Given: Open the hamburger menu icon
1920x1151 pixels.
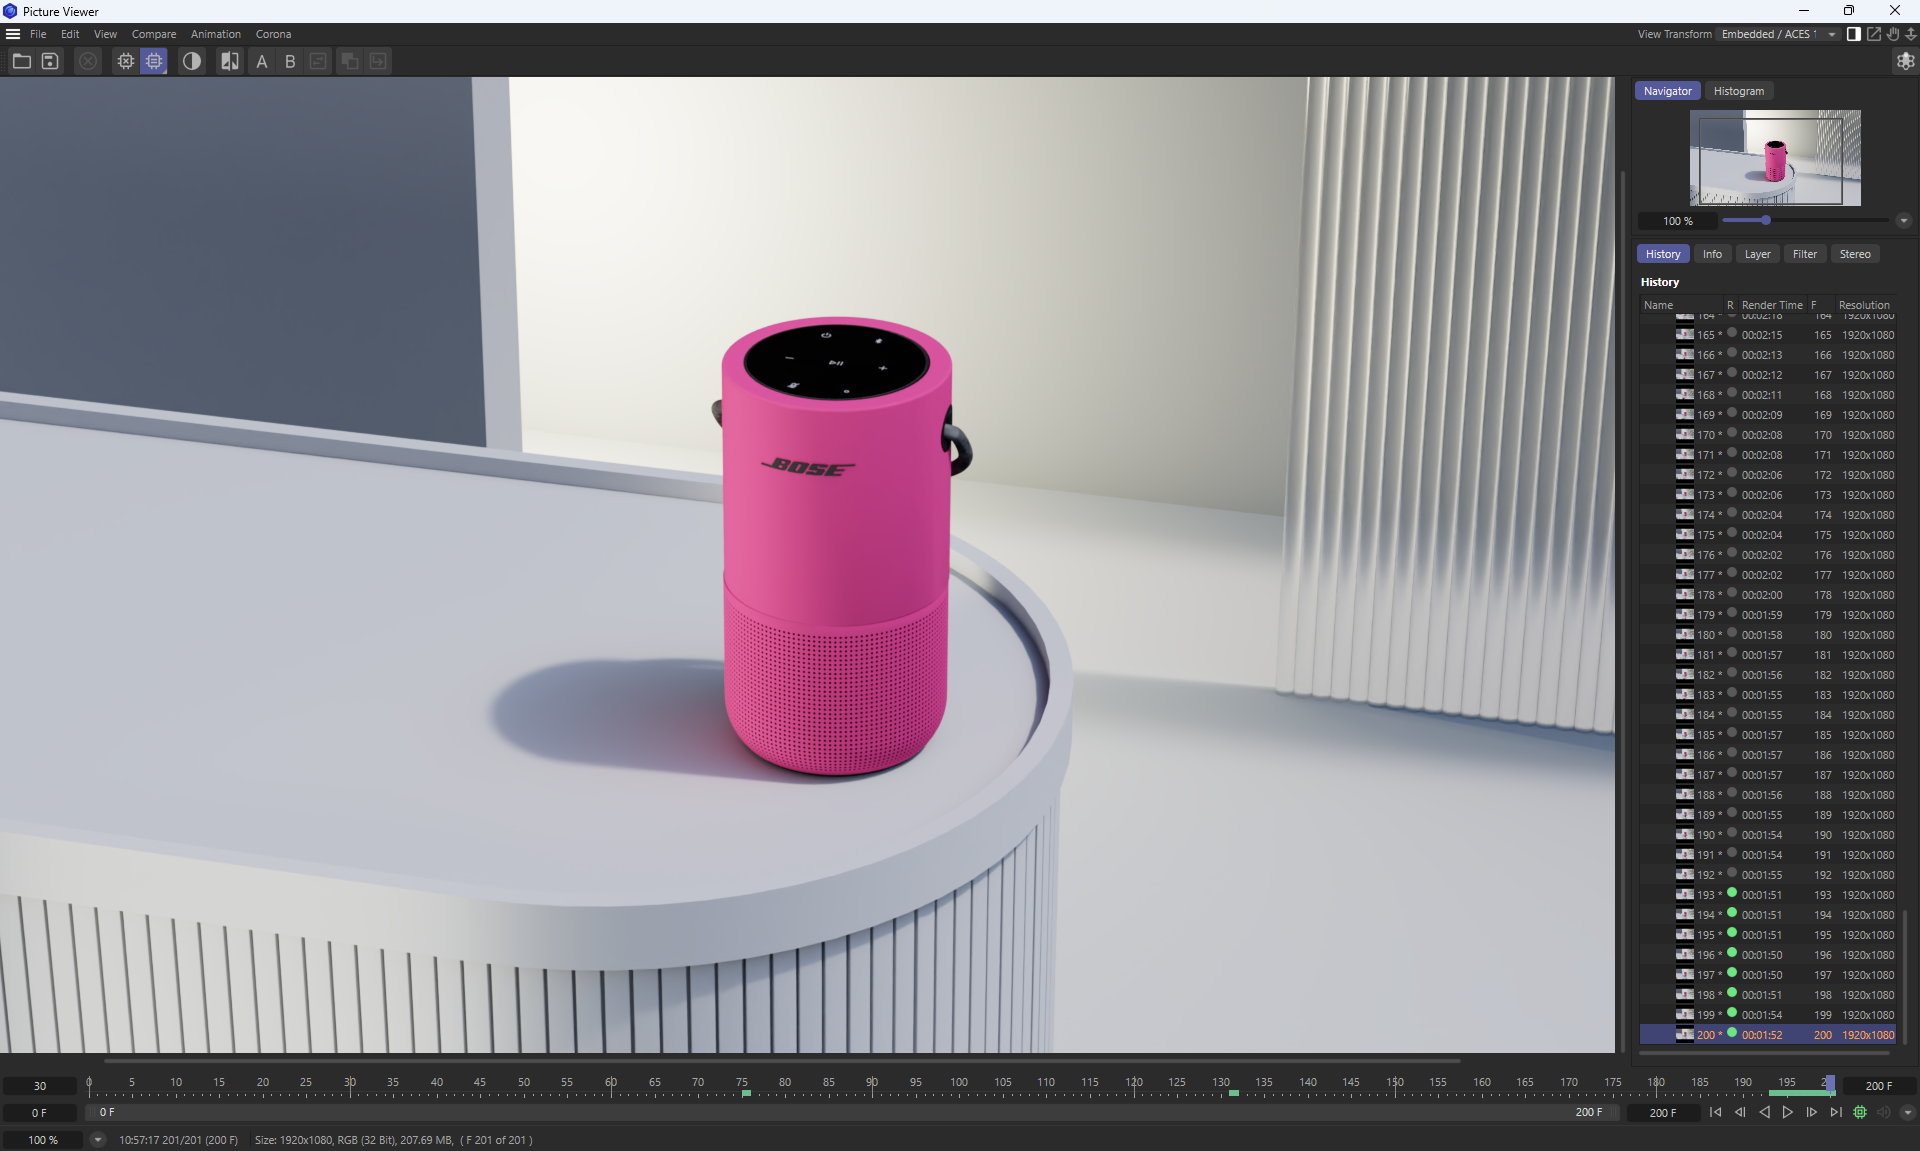Looking at the screenshot, I should [x=13, y=34].
